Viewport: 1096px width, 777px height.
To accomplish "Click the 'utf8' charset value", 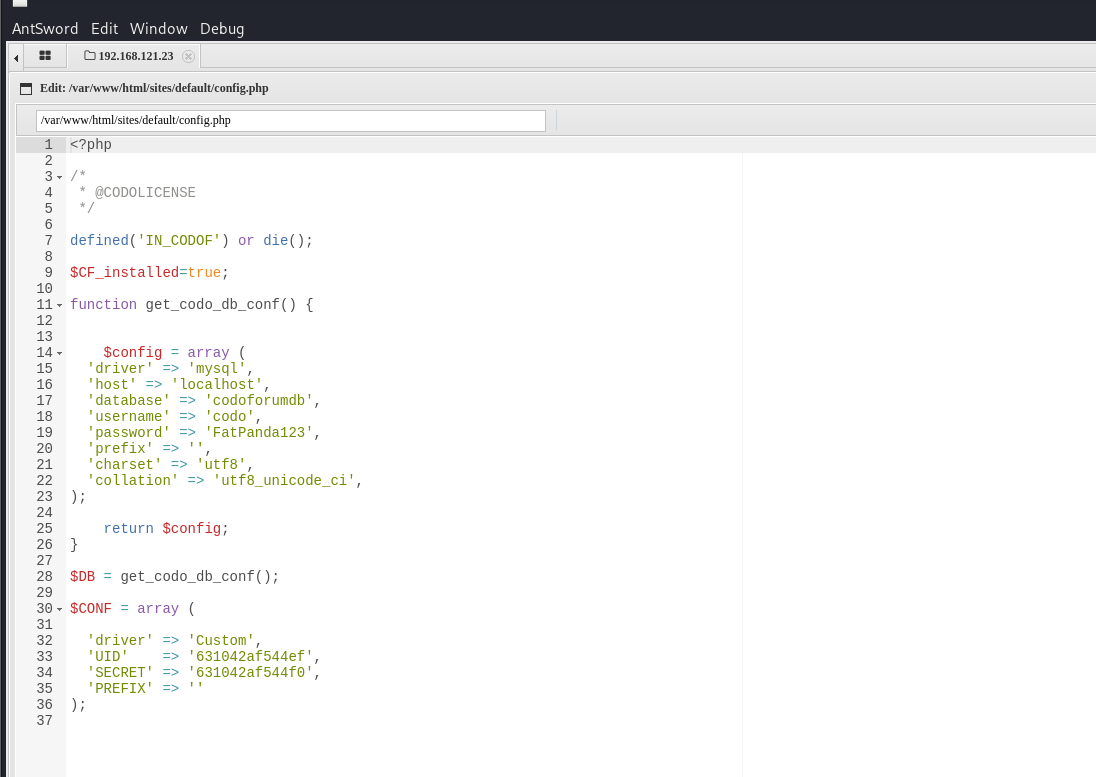I will click(221, 465).
